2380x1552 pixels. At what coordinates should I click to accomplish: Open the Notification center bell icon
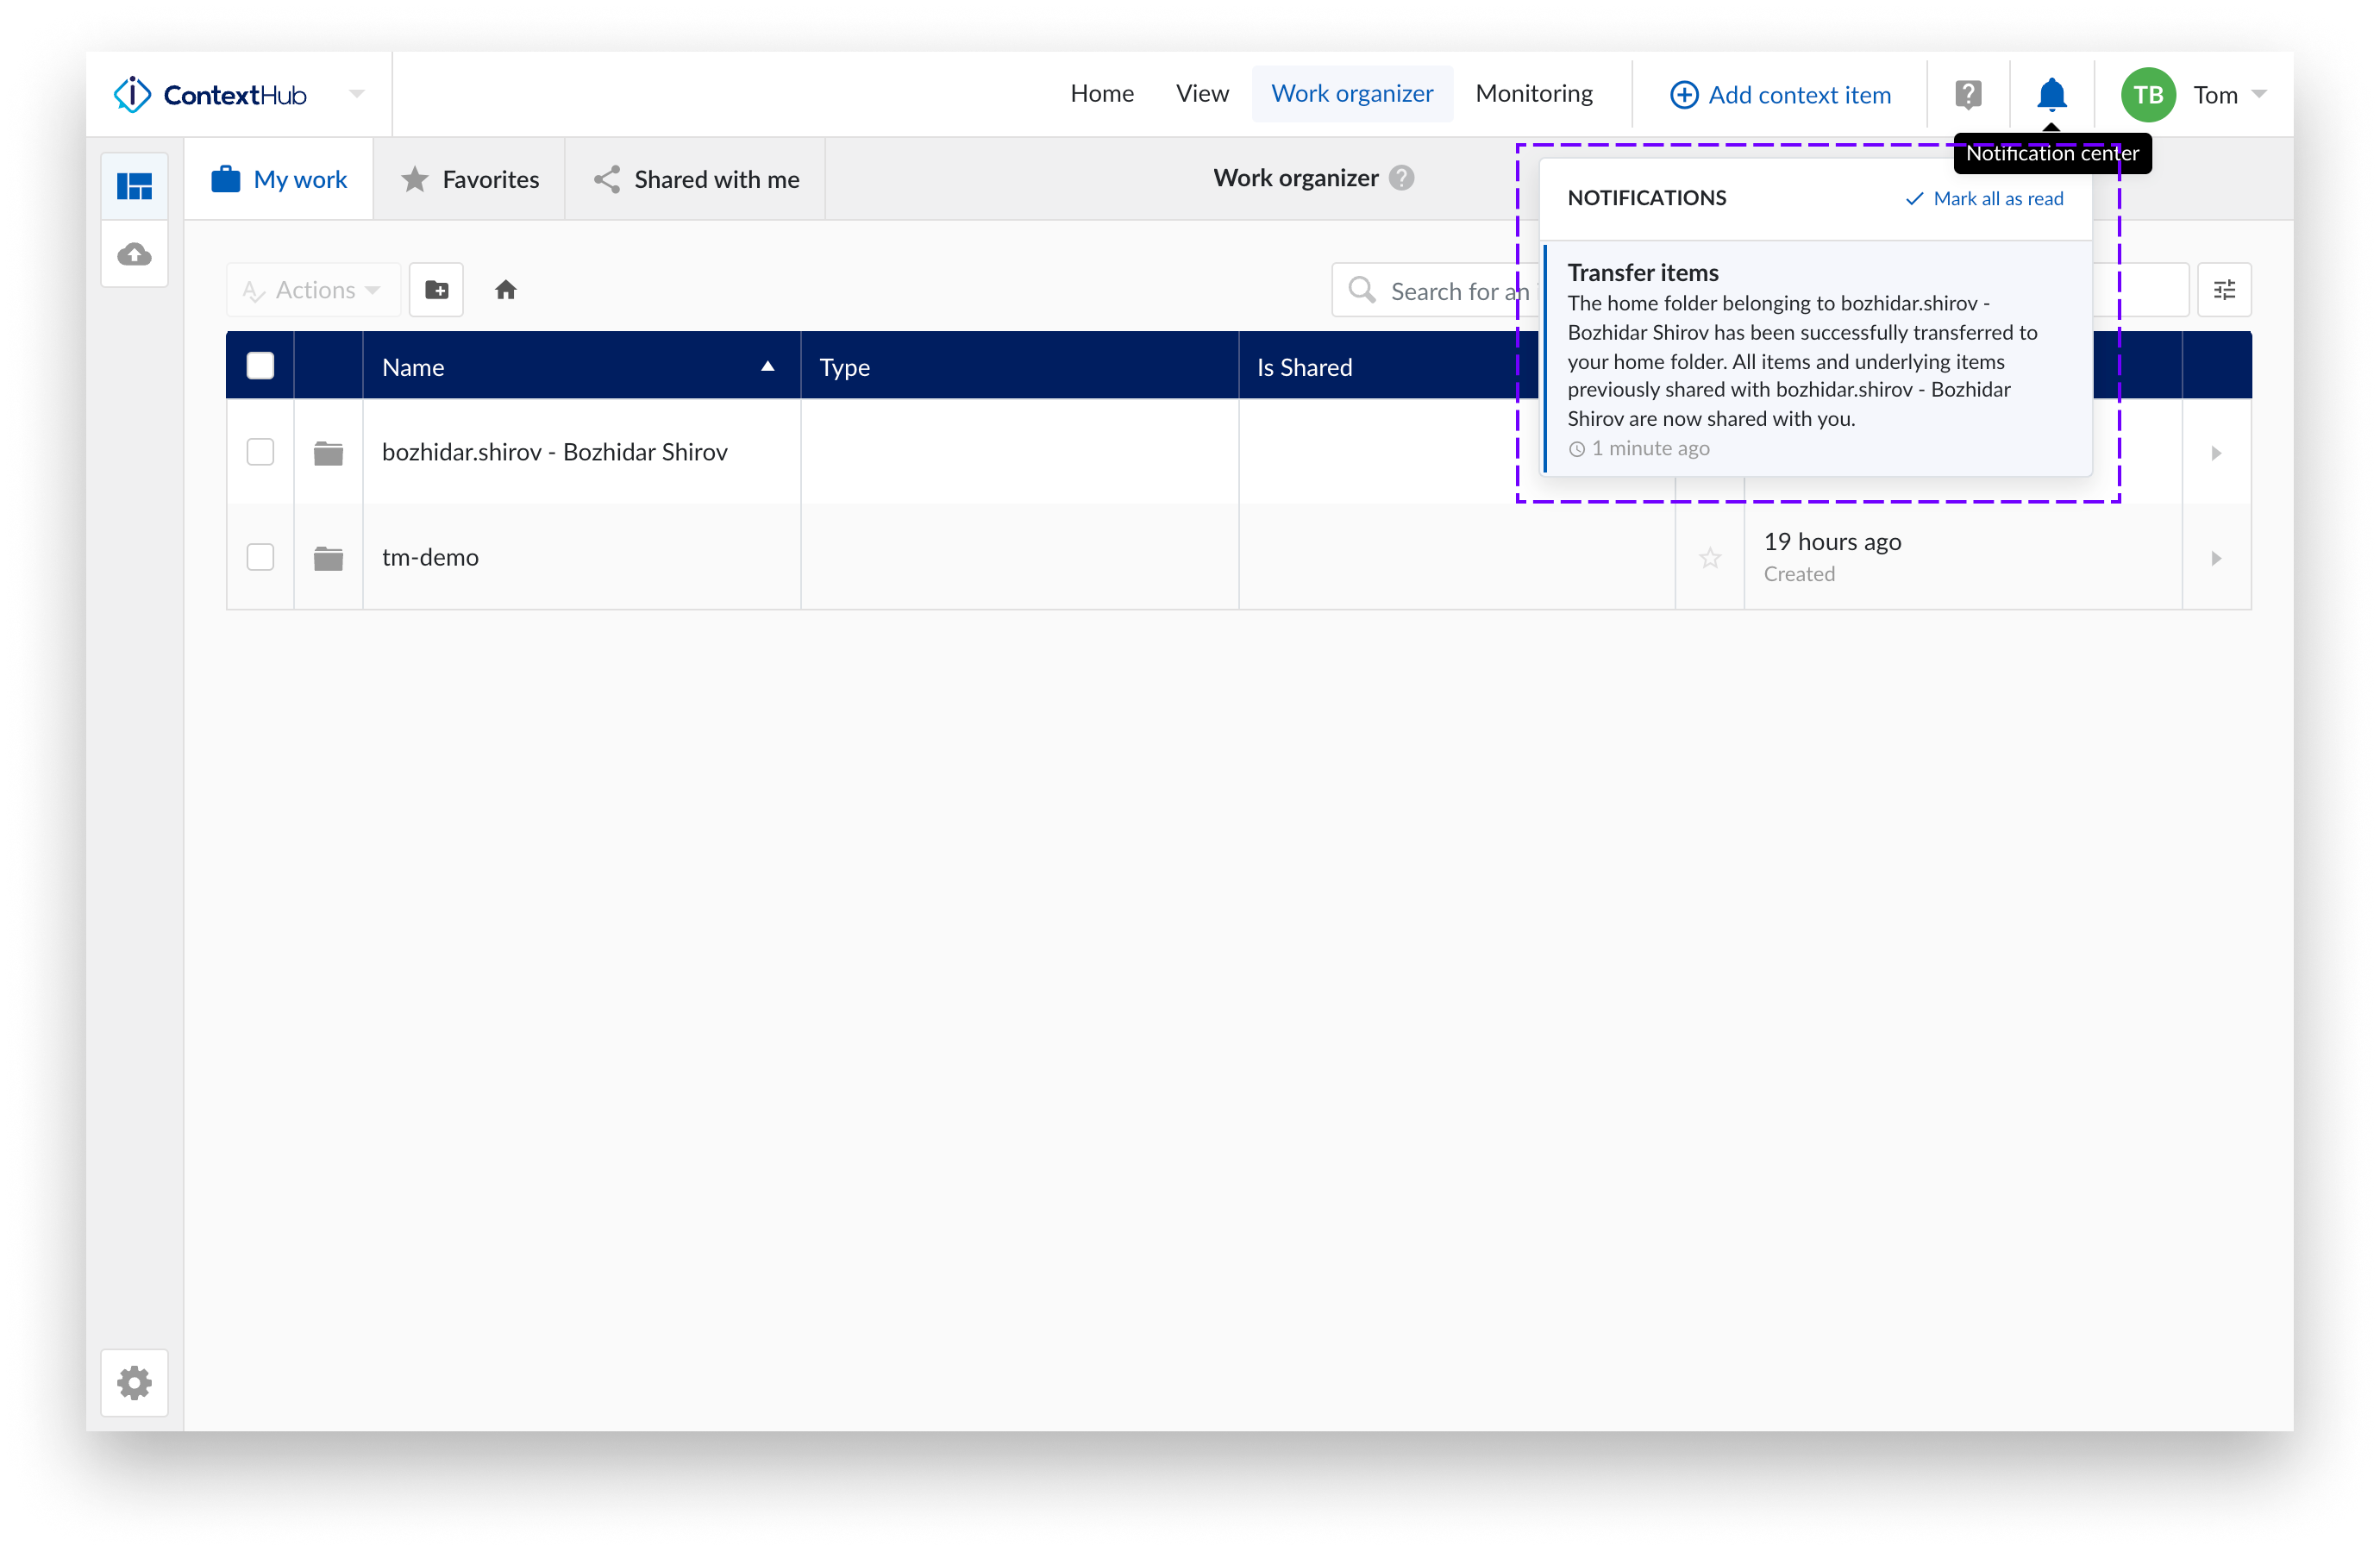pyautogui.click(x=2051, y=94)
